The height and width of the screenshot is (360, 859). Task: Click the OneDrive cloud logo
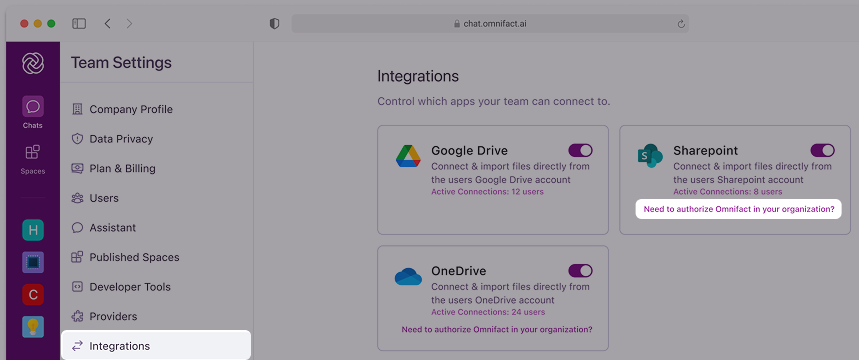(408, 277)
